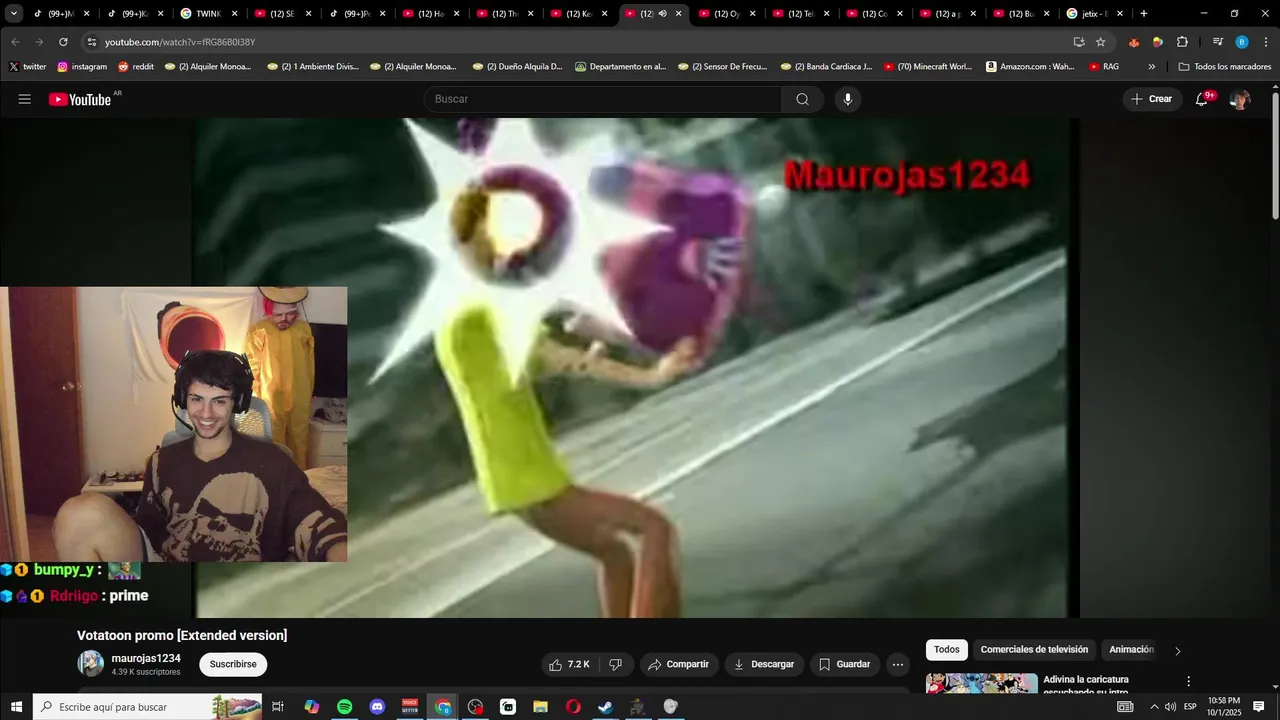Click the URL address bar
The image size is (1280, 720).
click(x=580, y=42)
